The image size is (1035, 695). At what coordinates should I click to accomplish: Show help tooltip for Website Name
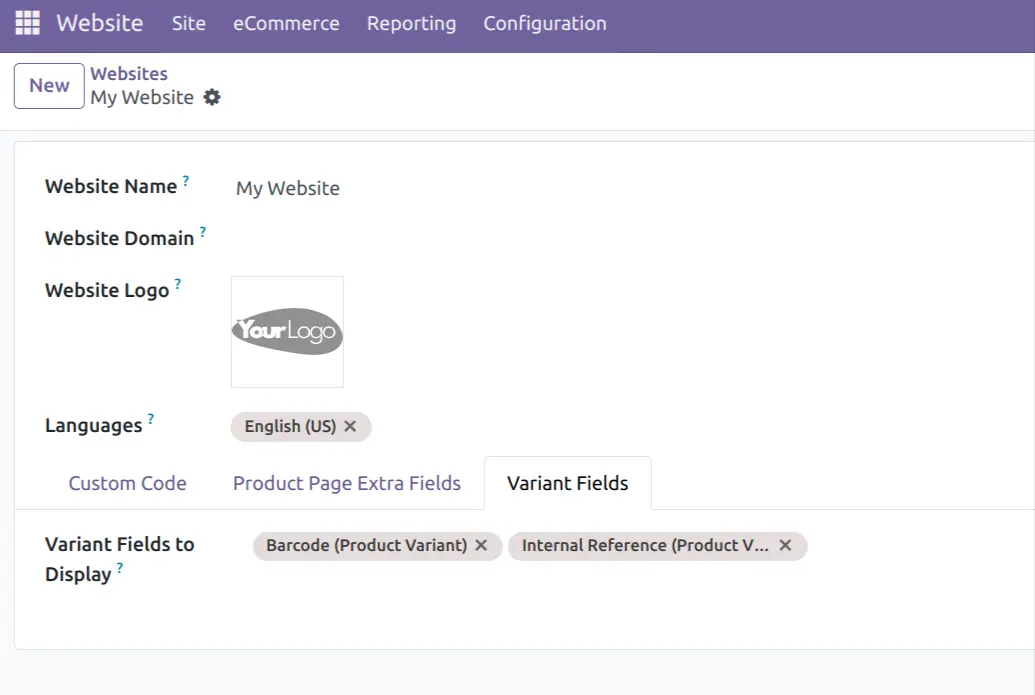tap(186, 181)
